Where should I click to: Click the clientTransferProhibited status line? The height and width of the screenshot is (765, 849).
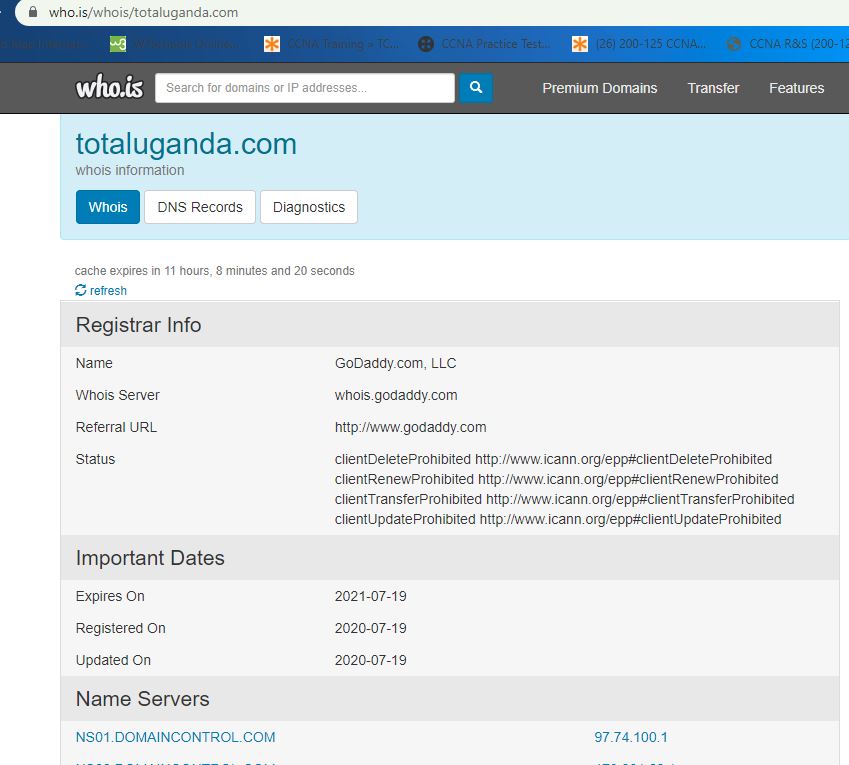pos(565,499)
